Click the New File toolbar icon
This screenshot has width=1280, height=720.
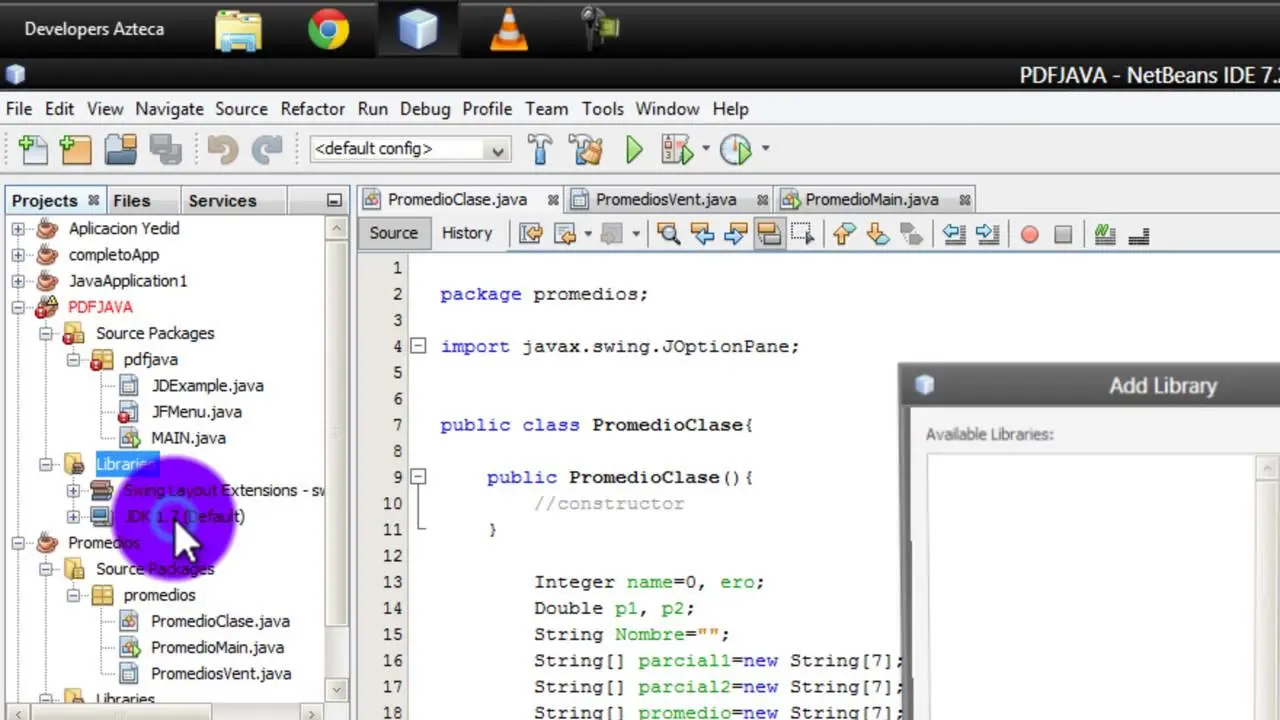click(32, 150)
